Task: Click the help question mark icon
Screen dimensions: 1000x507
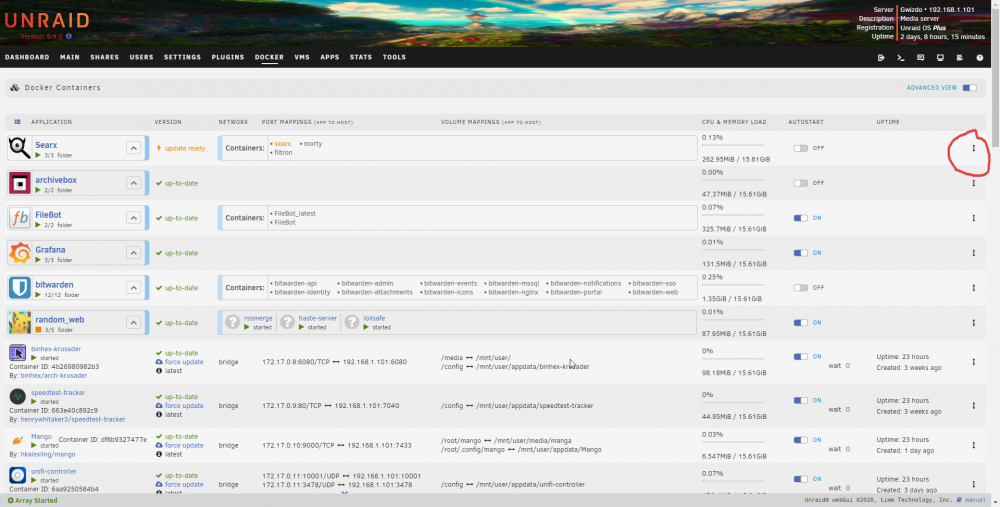Action: [980, 57]
